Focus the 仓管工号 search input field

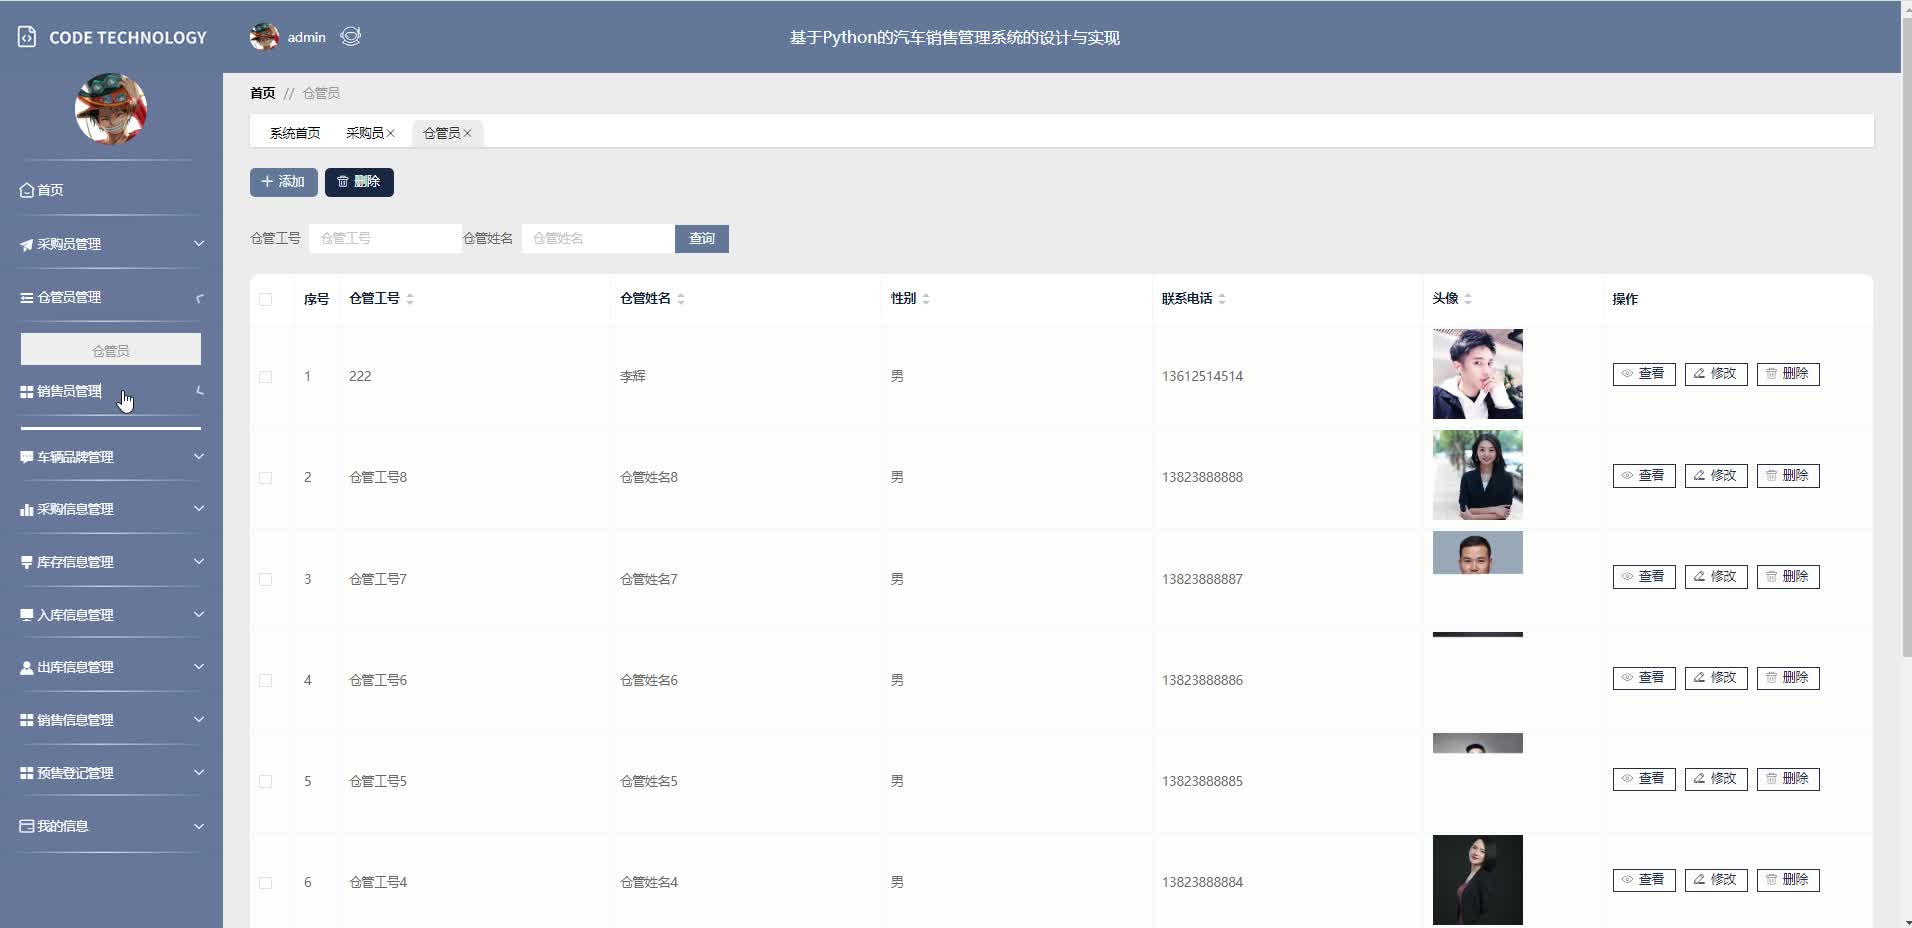(385, 238)
